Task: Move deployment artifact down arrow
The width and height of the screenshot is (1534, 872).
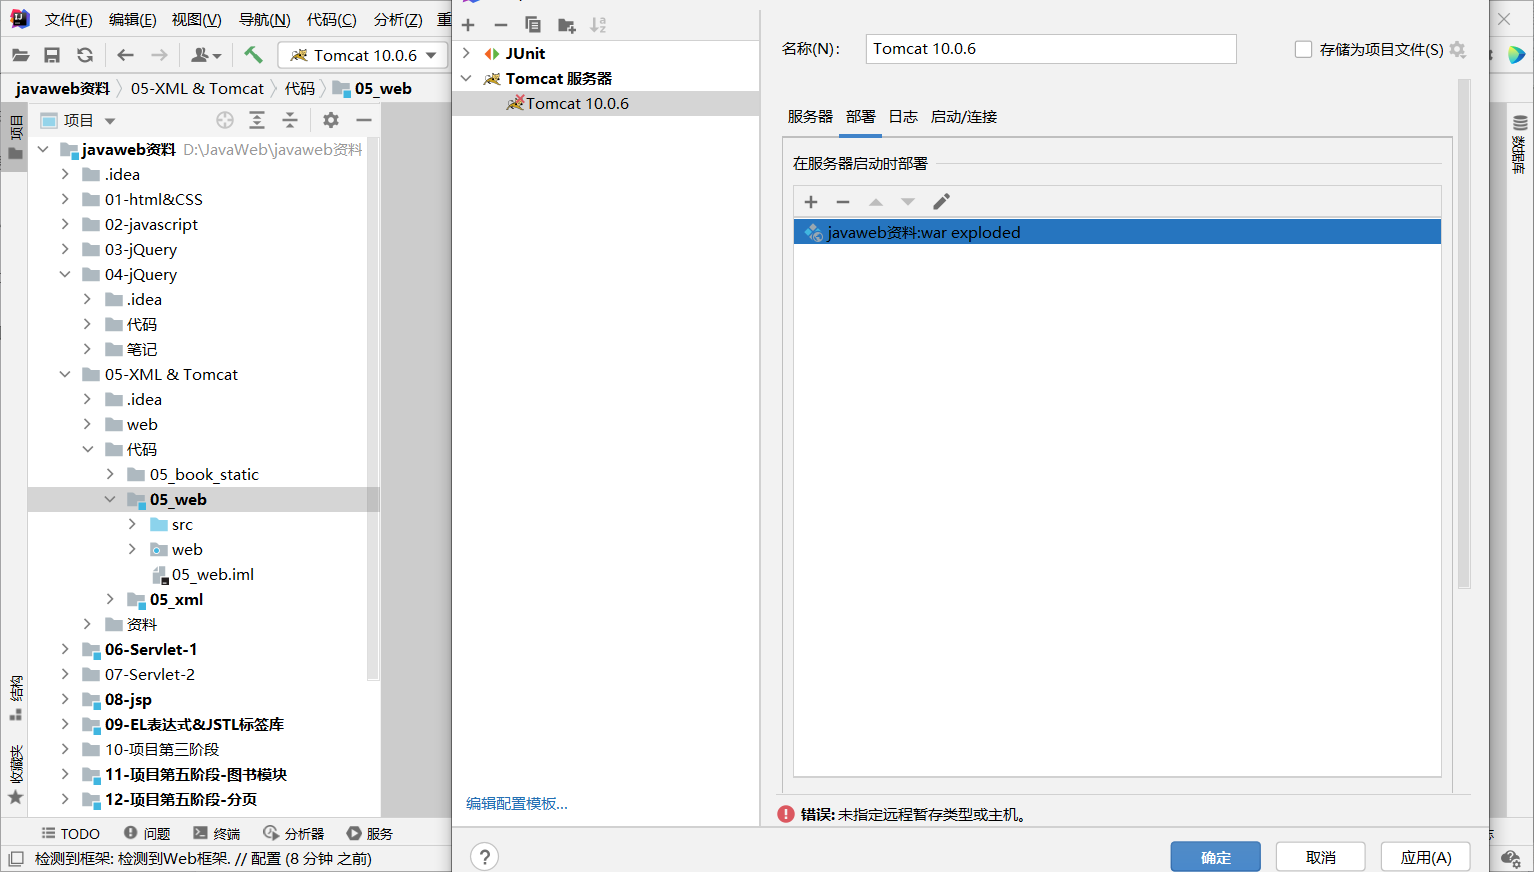Action: tap(908, 202)
